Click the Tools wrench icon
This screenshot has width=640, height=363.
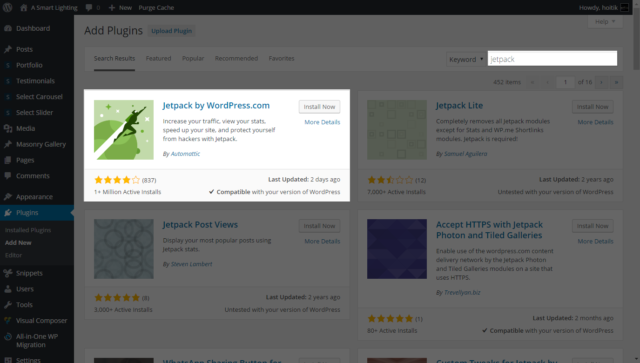click(8, 305)
